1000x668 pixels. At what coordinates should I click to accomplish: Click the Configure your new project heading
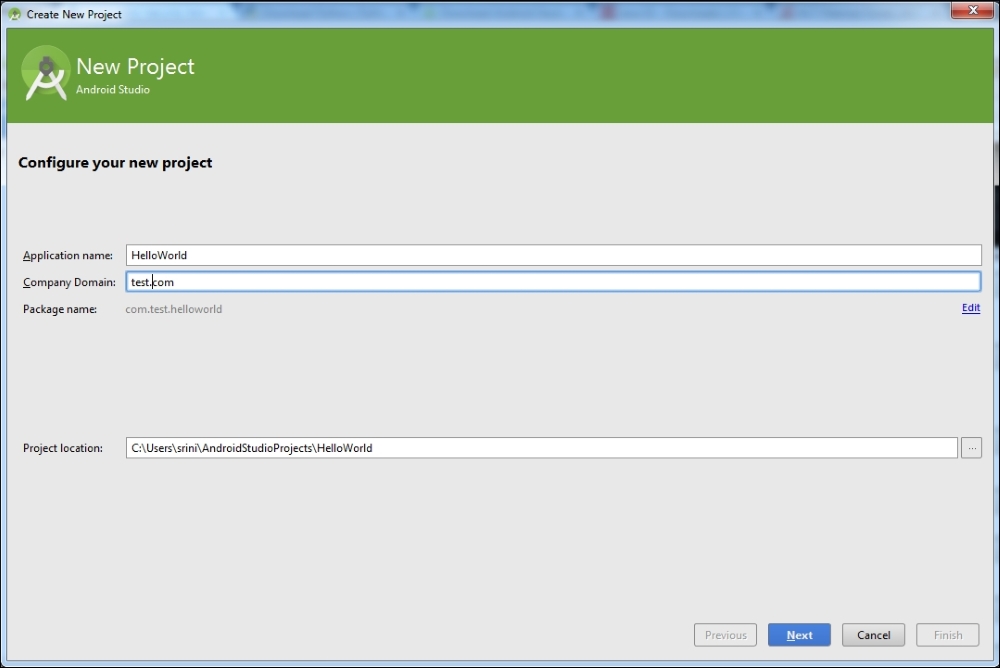(115, 162)
